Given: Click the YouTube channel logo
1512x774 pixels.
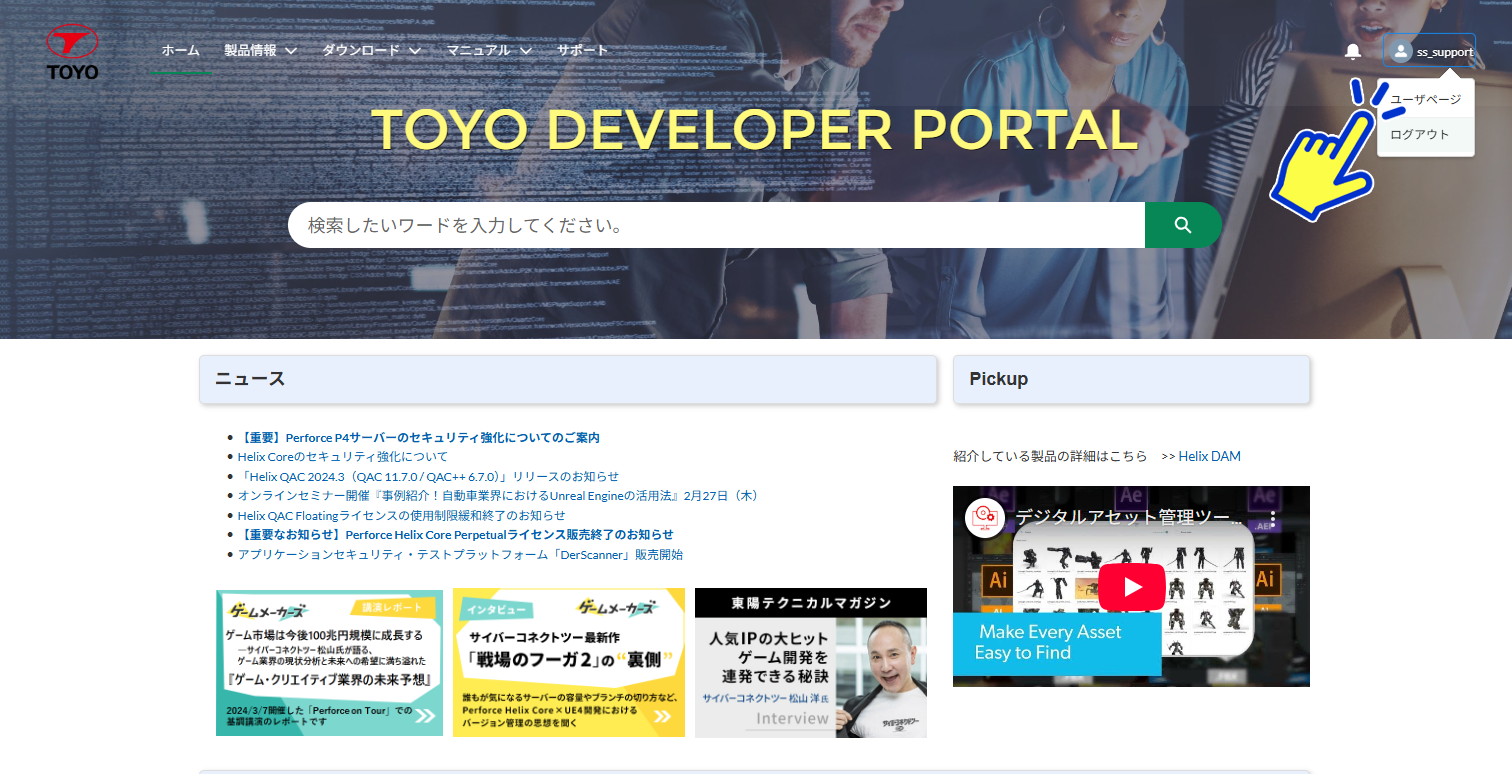Looking at the screenshot, I should coord(984,517).
